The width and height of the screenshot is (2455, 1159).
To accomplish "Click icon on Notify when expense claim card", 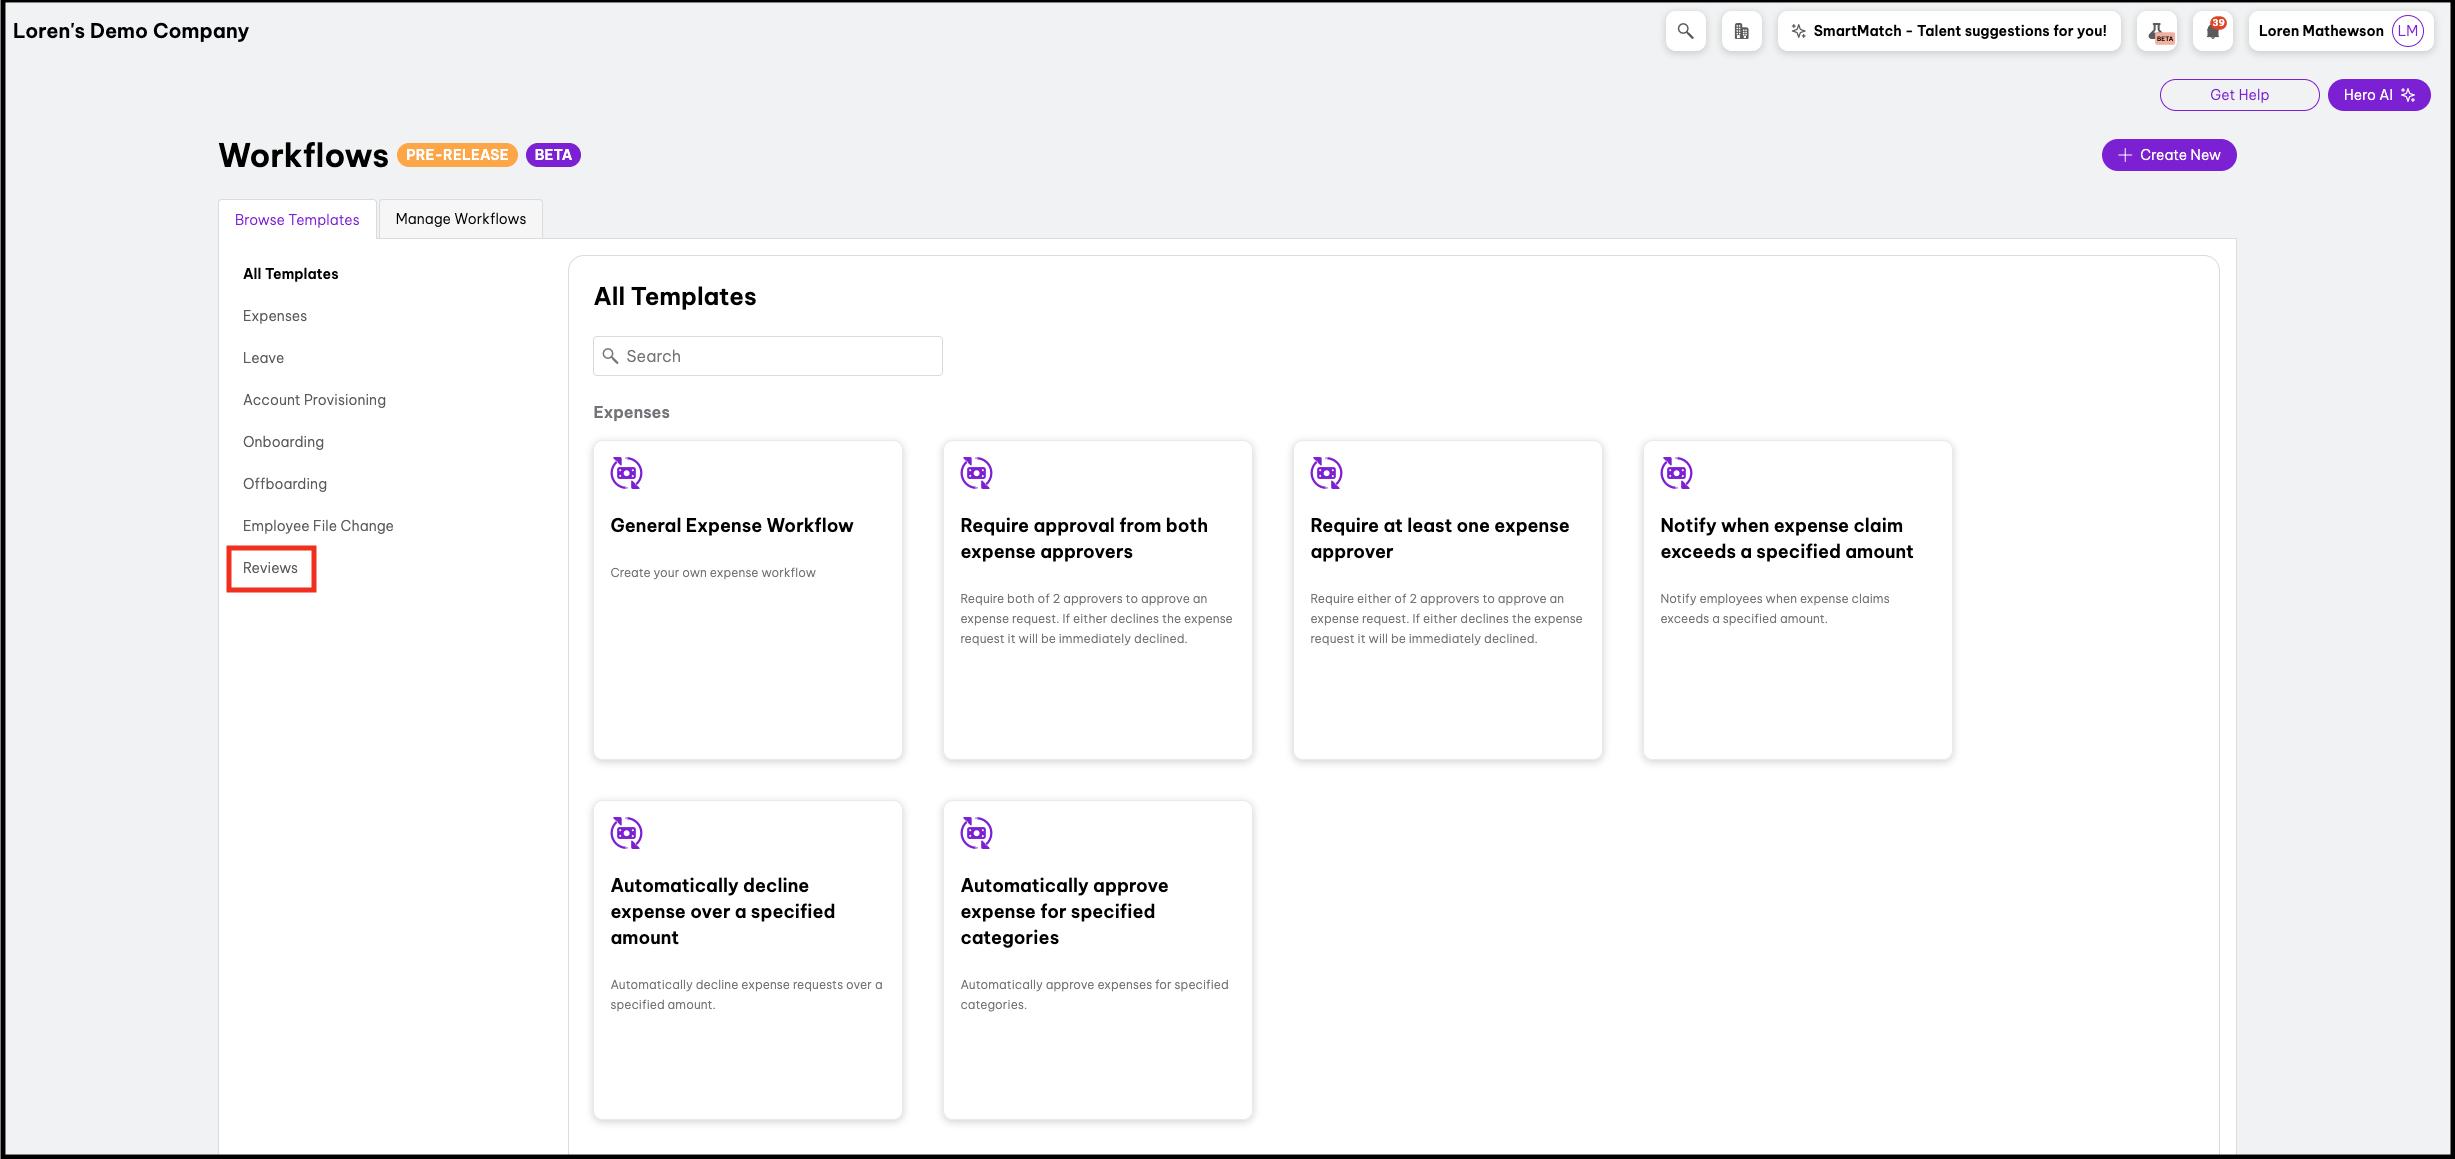I will [1676, 473].
